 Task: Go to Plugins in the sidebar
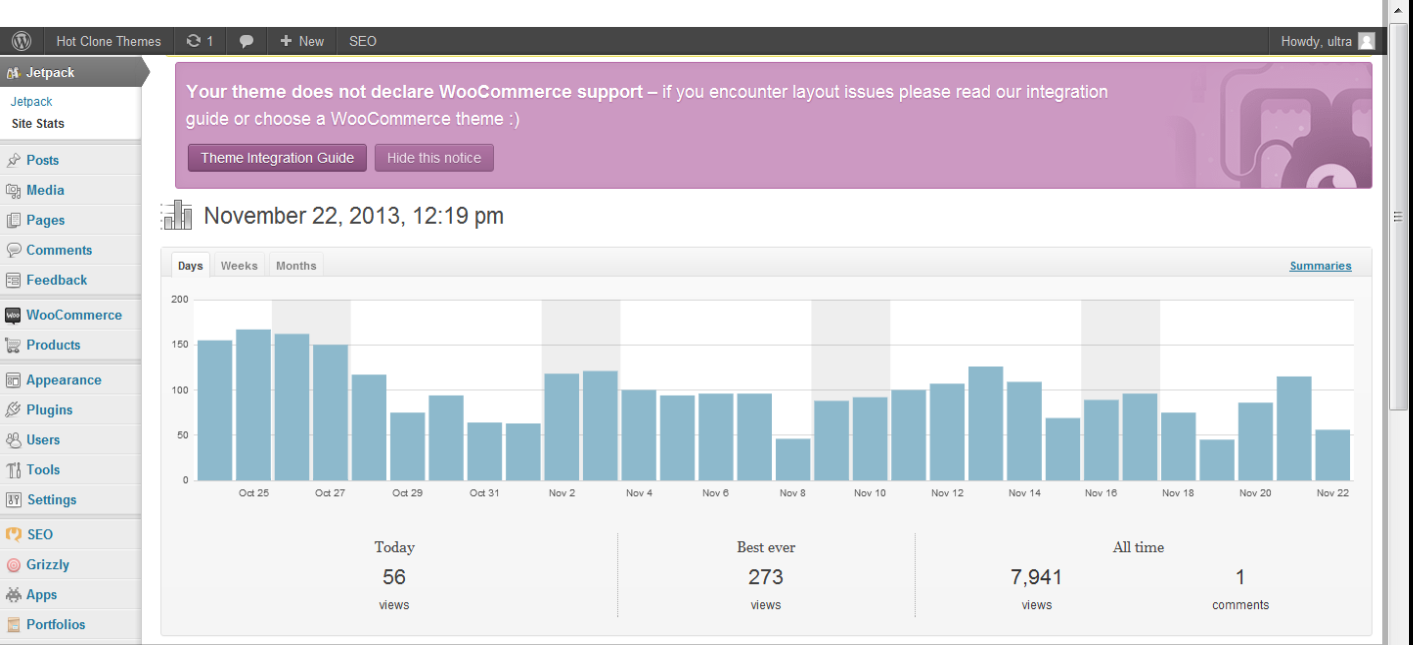(49, 410)
